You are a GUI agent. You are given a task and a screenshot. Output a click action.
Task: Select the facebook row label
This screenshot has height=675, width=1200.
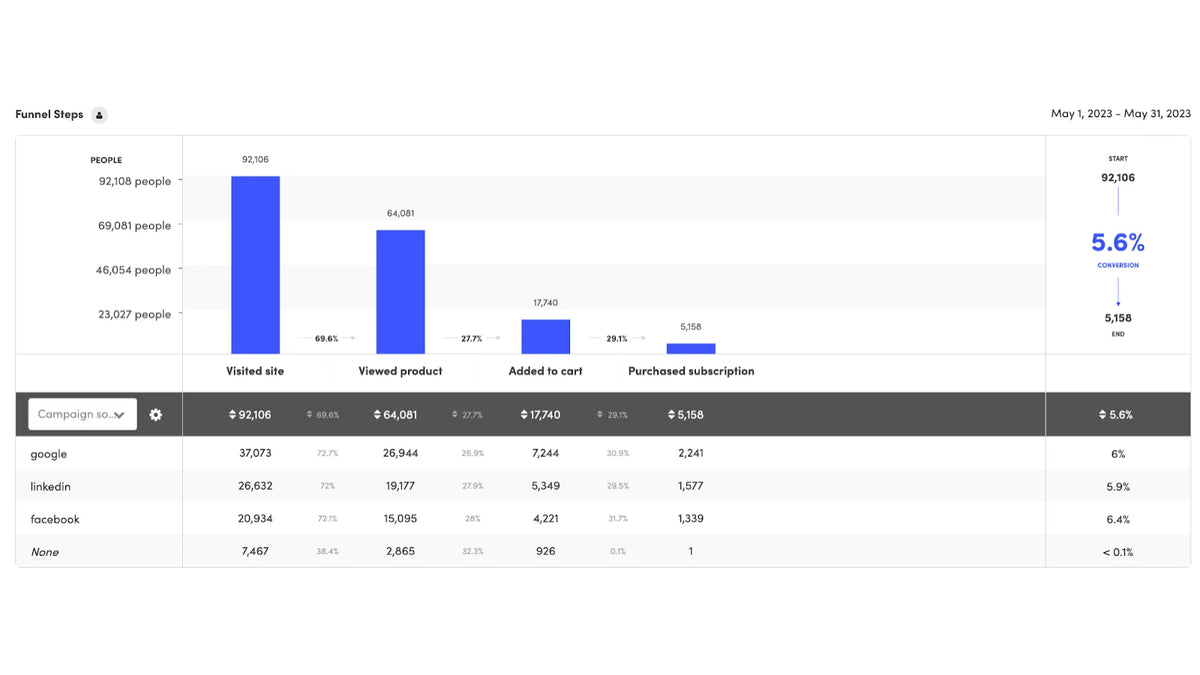point(55,519)
